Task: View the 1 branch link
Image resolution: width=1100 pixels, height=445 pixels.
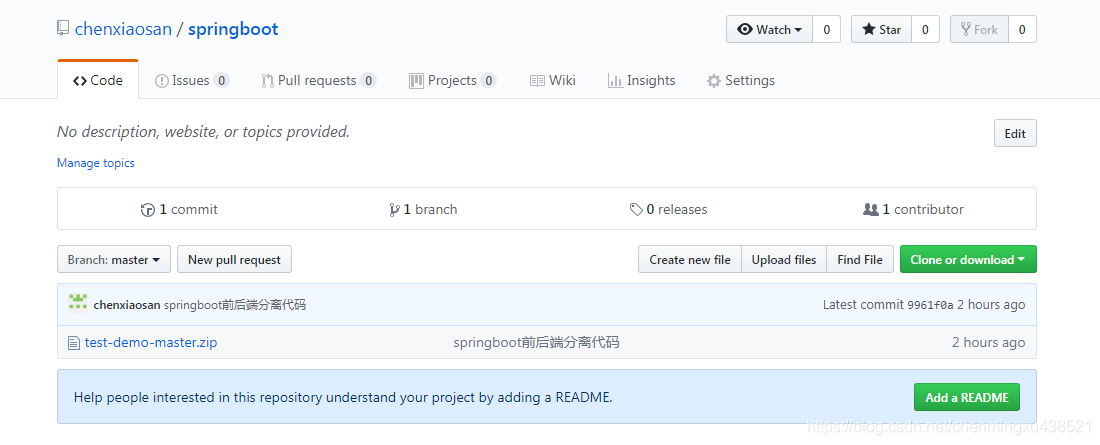Action: pyautogui.click(x=423, y=209)
